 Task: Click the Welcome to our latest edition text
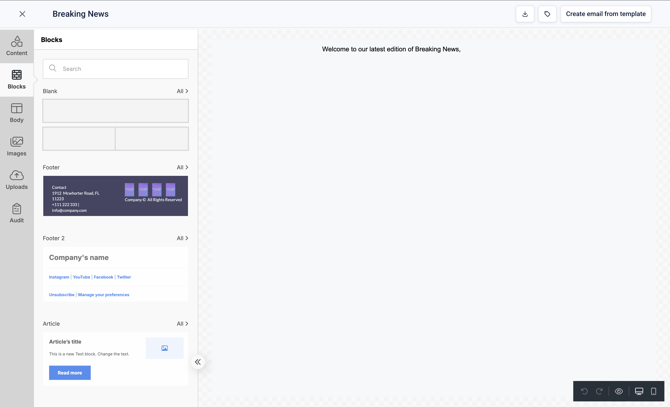pyautogui.click(x=391, y=50)
